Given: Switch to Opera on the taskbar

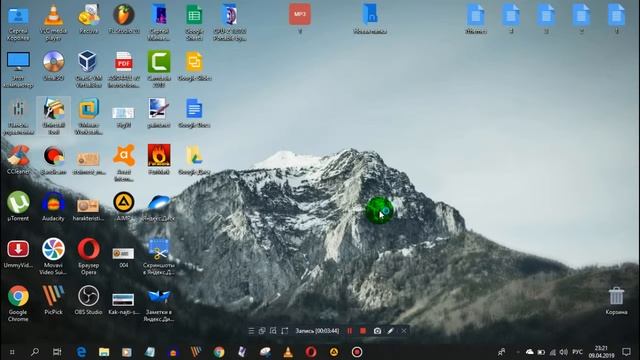Looking at the screenshot, I should pos(311,352).
